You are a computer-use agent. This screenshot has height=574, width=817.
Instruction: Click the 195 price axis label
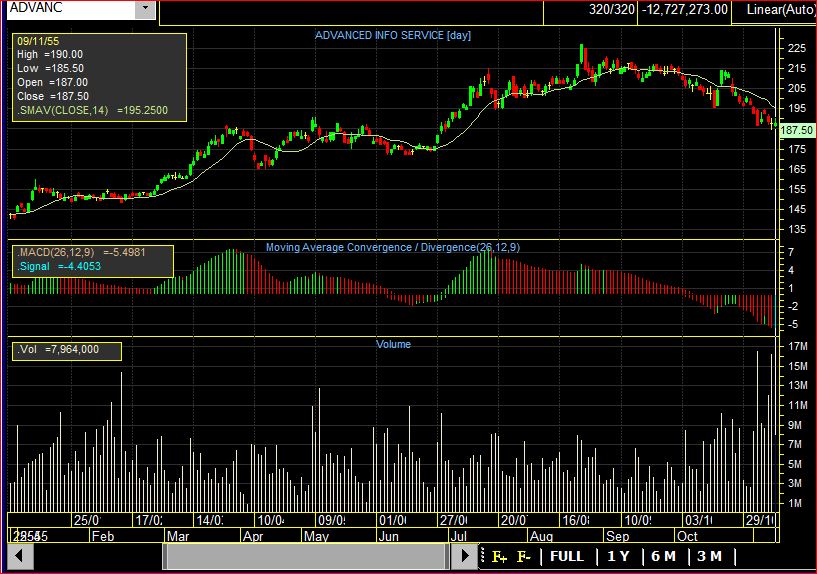(797, 108)
